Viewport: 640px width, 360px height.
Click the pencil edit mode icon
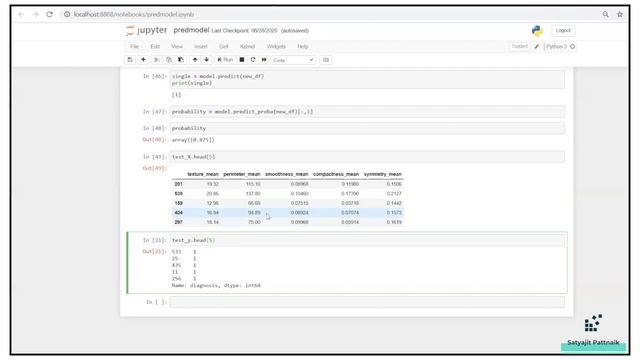[537, 47]
